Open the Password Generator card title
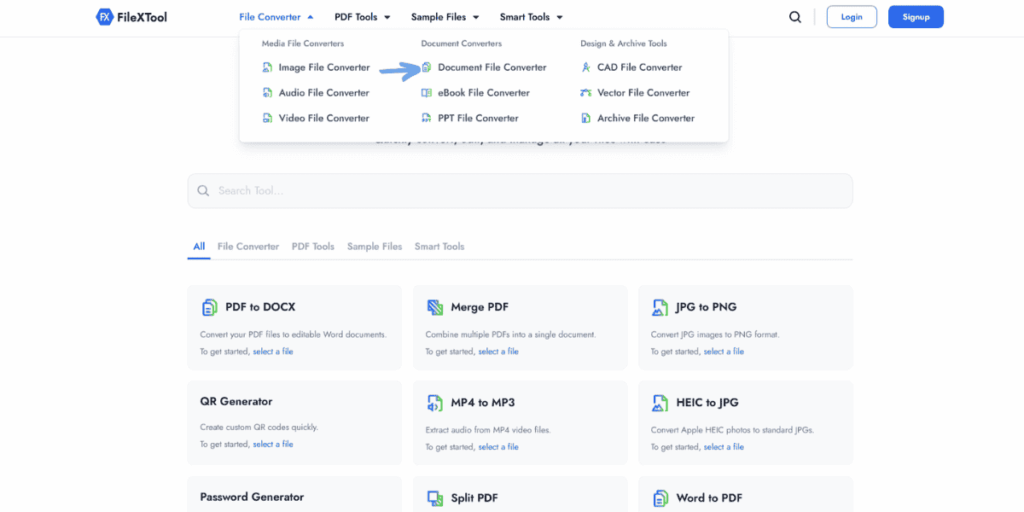Image resolution: width=1024 pixels, height=512 pixels. (252, 497)
